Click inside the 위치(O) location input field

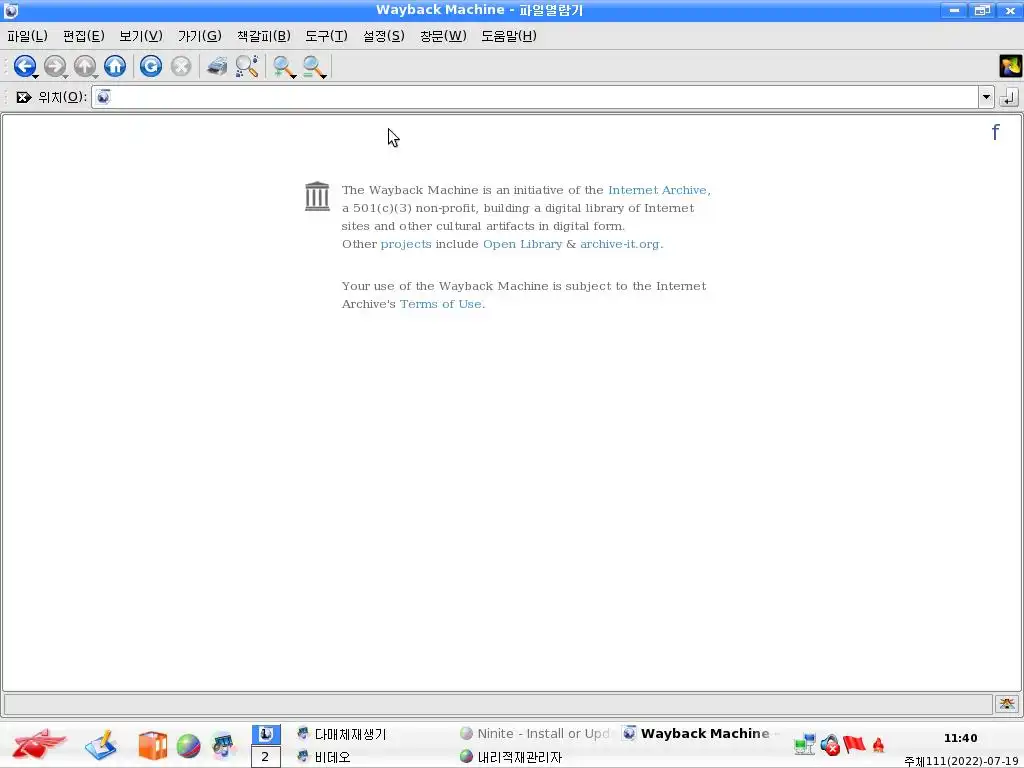tap(535, 97)
